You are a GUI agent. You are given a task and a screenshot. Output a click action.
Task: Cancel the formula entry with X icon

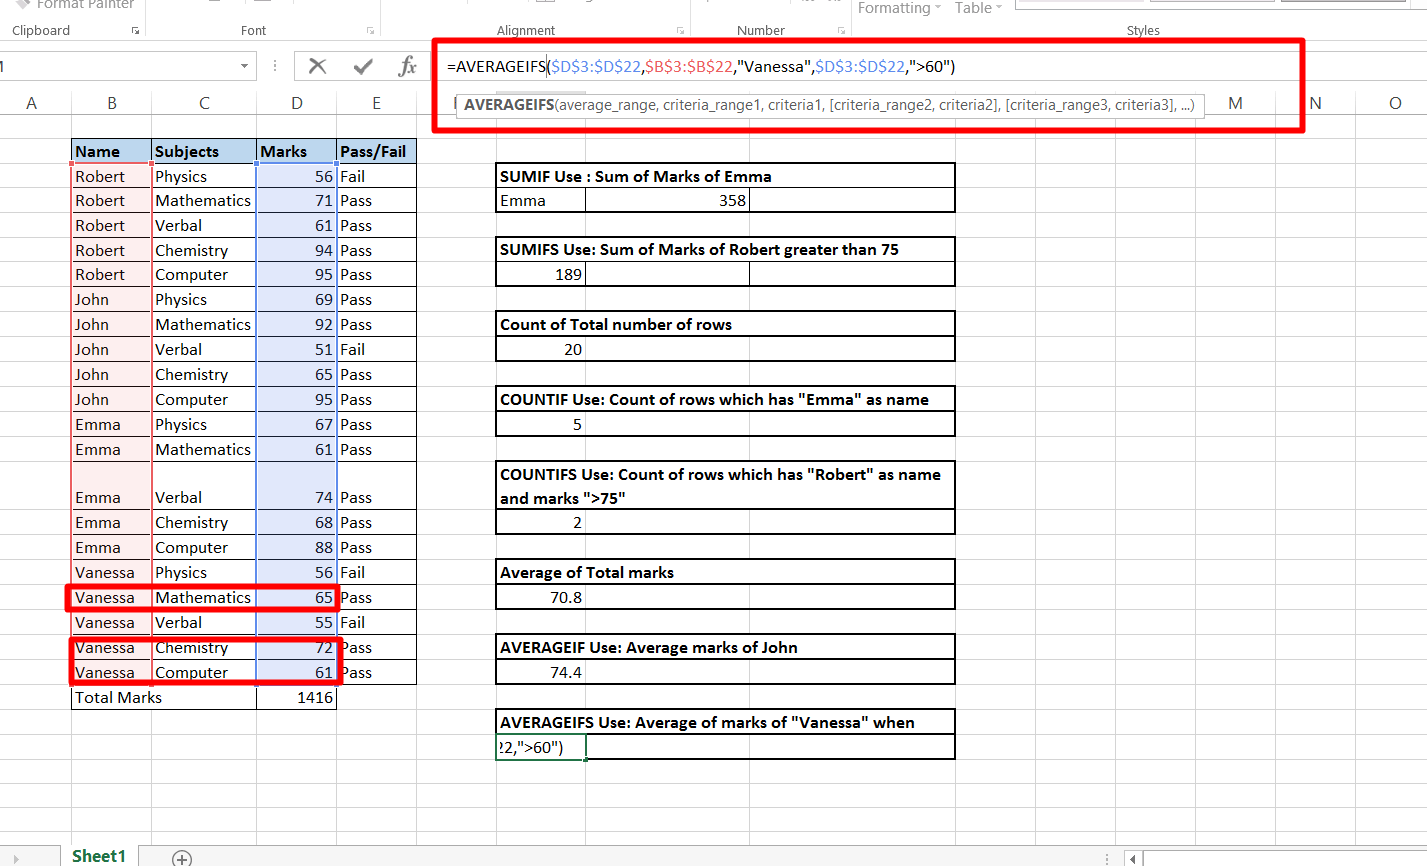(317, 67)
